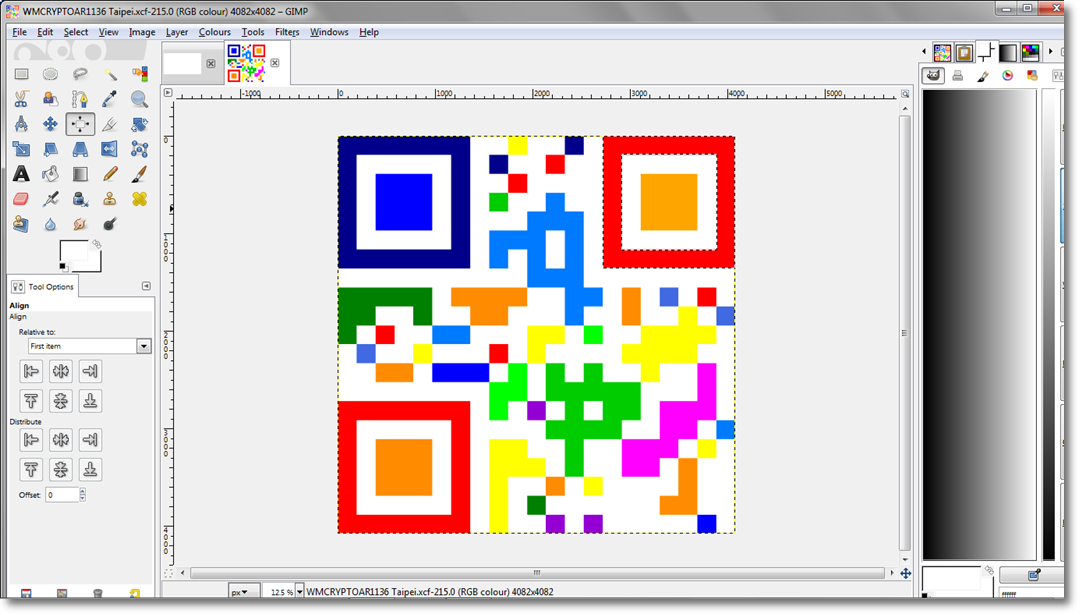Select the Paintbrush tool

139,174
